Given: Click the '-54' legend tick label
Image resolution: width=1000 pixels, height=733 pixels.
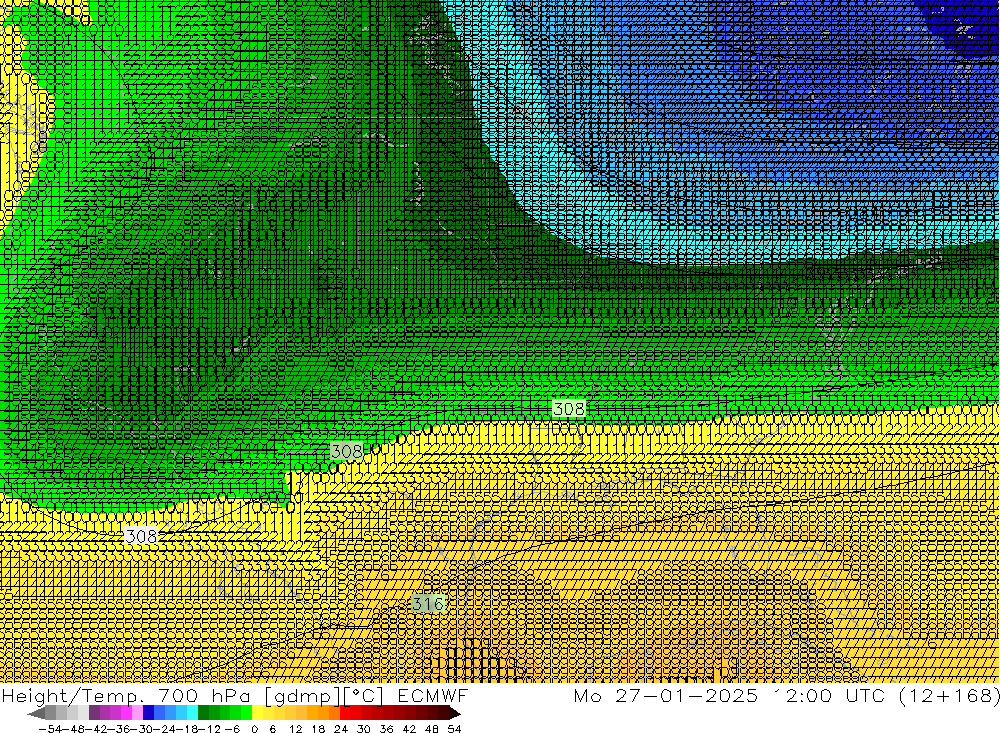Looking at the screenshot, I should (50, 729).
